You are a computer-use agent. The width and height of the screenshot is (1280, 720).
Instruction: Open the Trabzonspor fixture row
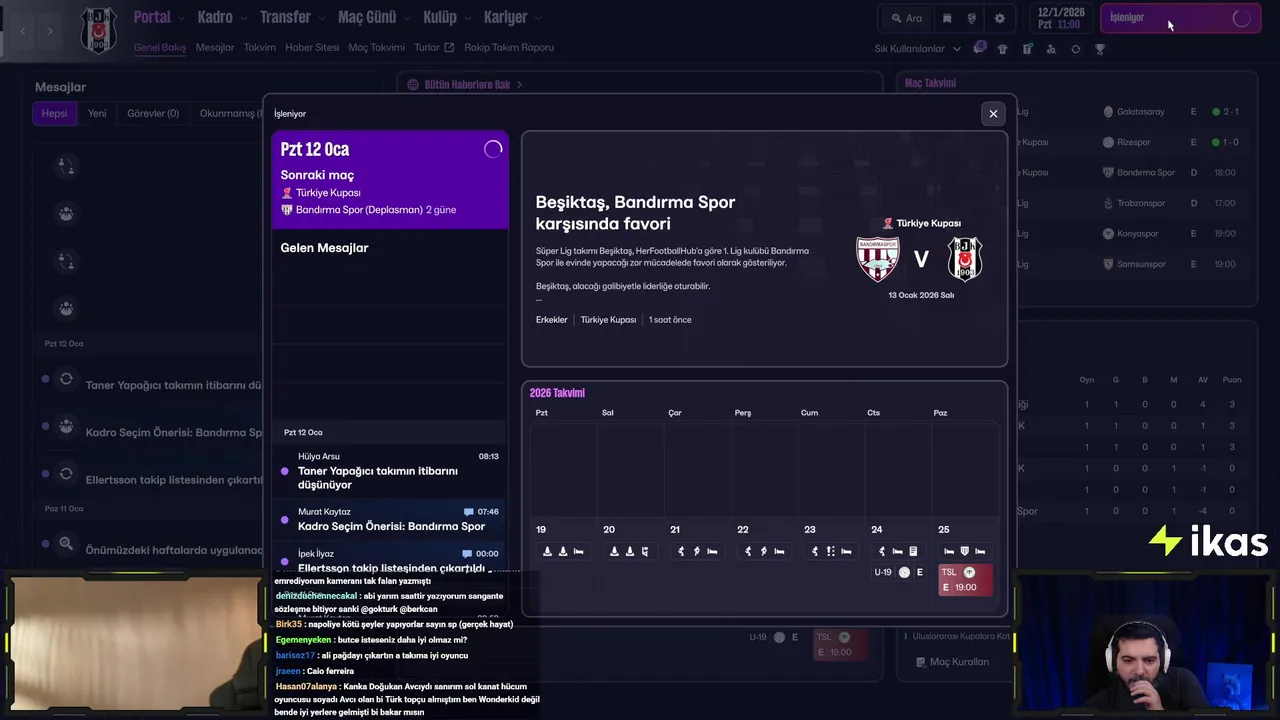[x=1130, y=203]
